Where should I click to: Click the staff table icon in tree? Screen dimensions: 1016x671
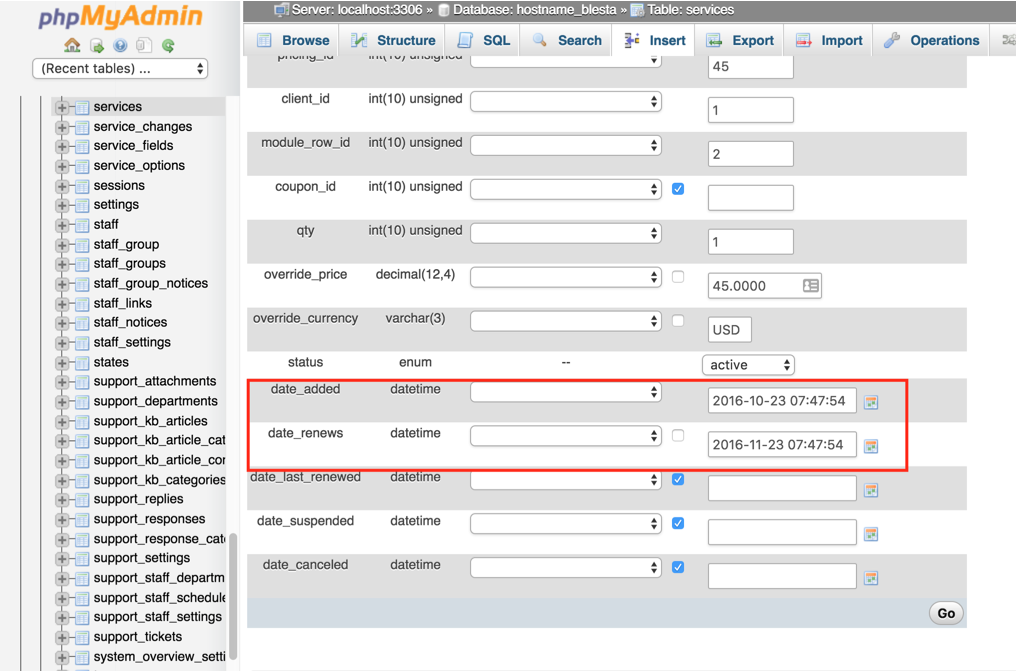pos(82,225)
